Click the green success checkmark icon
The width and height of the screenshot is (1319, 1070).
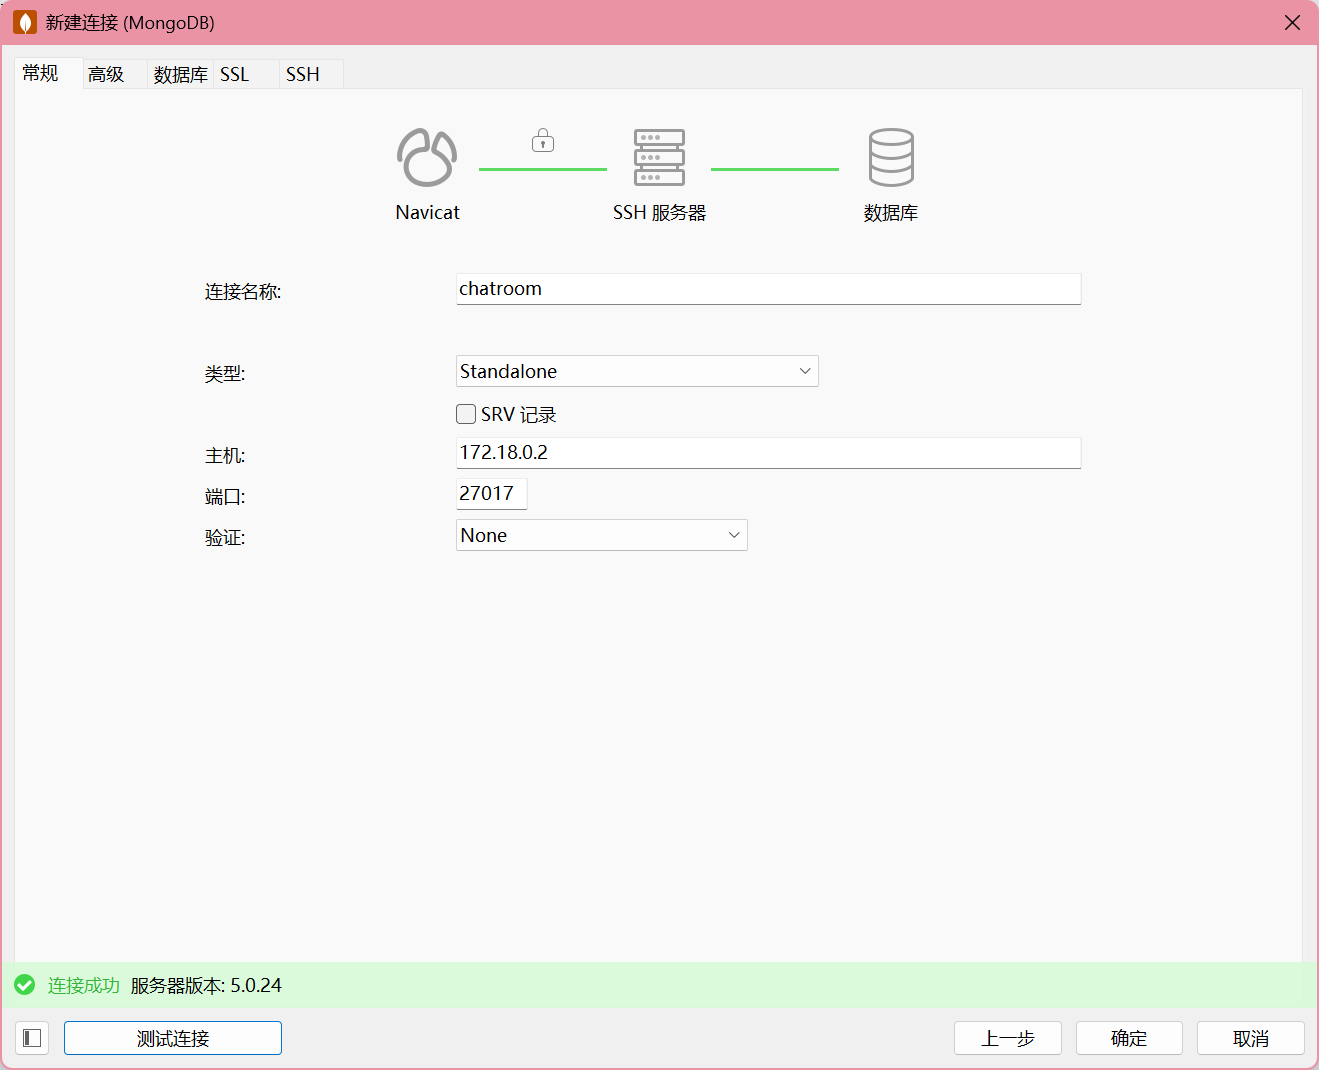(x=25, y=985)
